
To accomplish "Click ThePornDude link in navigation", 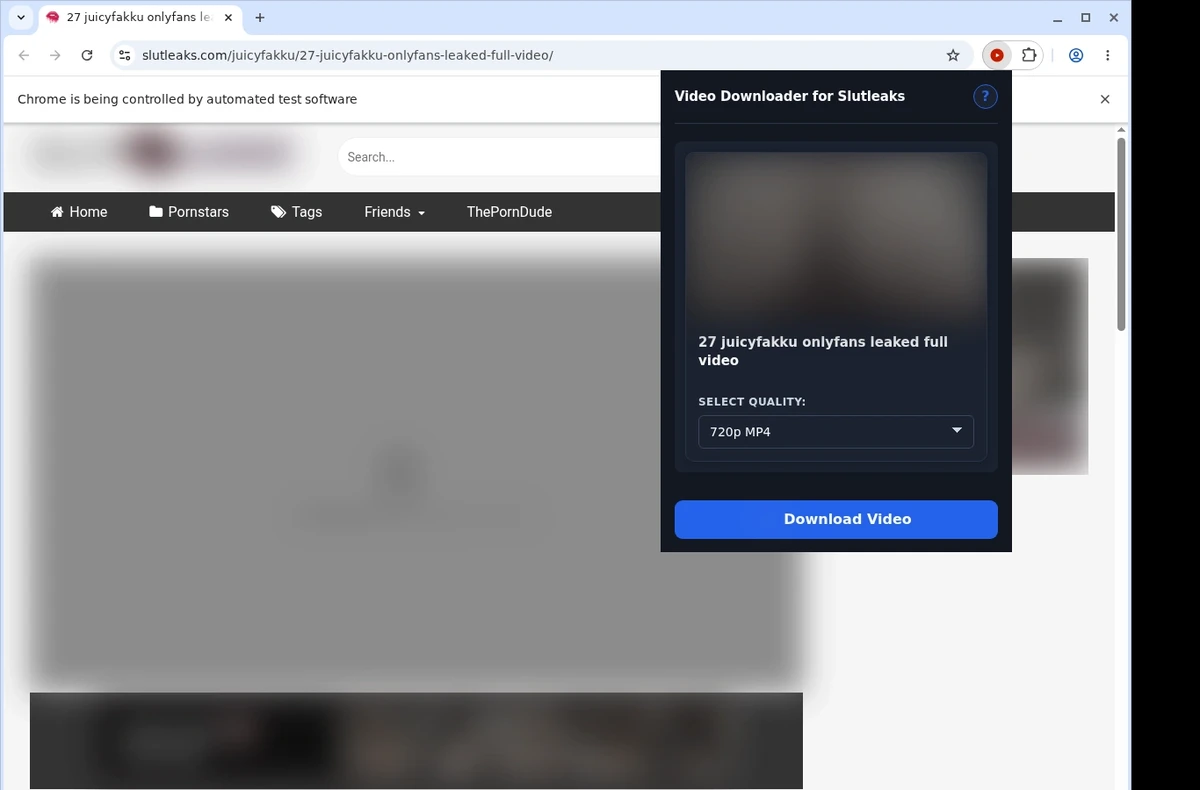I will point(509,212).
